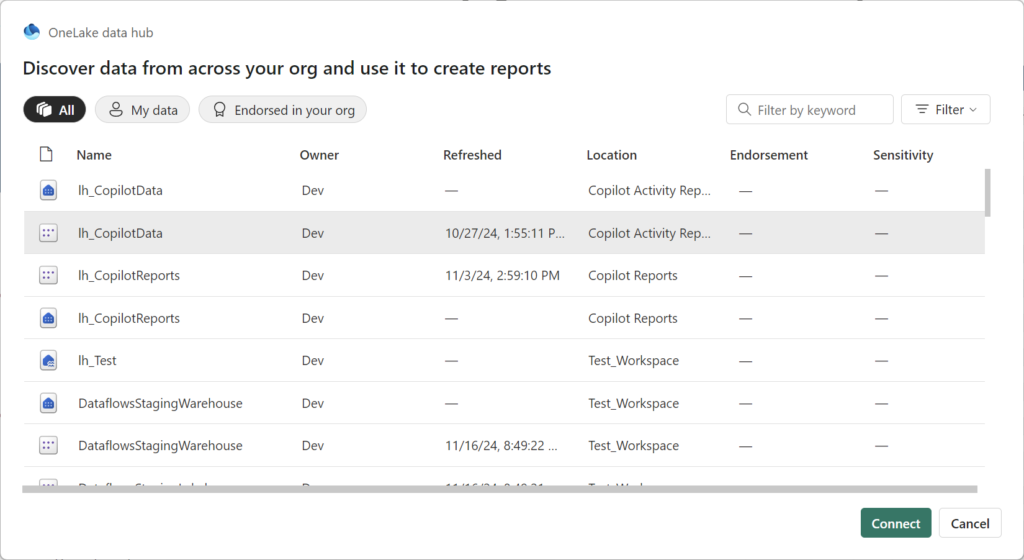Click the vertical scrollbar thumb of the list

pos(987,193)
